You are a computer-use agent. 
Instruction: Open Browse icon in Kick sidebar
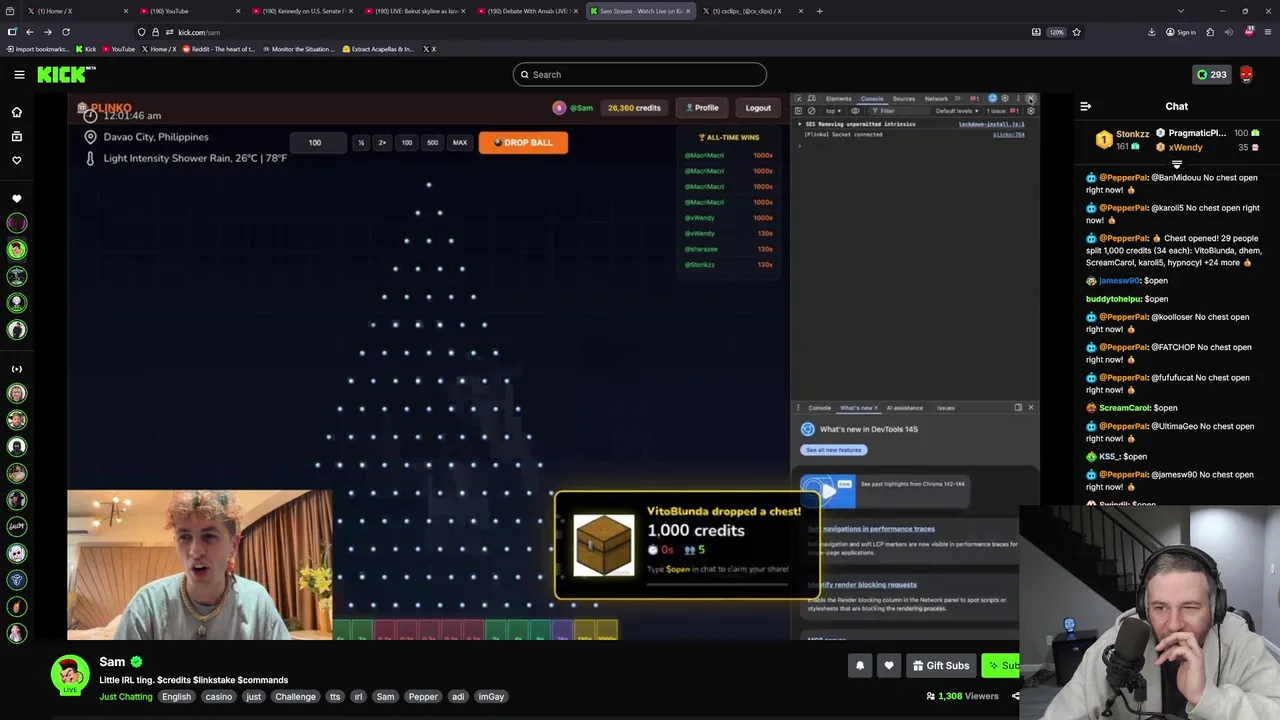point(16,136)
